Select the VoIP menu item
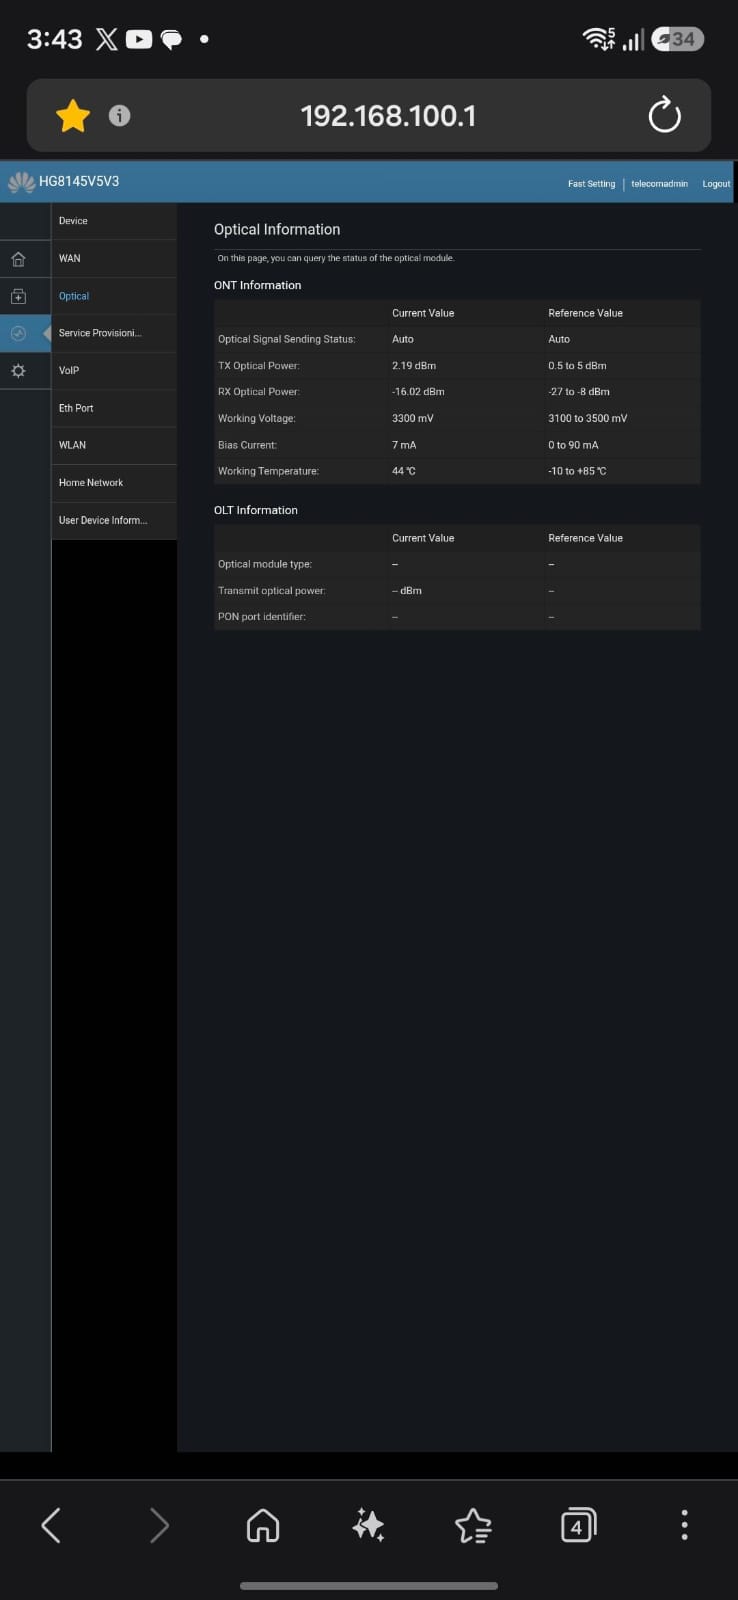 (x=114, y=370)
